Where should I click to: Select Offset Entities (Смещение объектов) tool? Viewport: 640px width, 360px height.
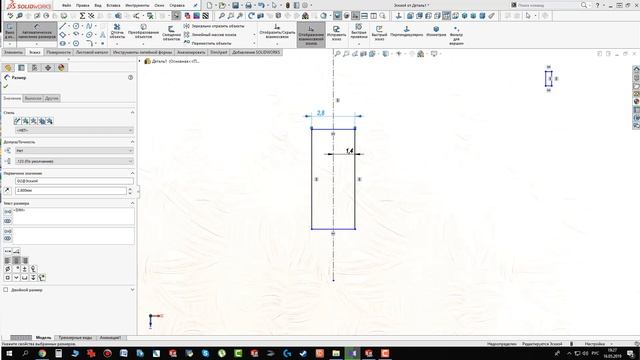click(x=171, y=33)
